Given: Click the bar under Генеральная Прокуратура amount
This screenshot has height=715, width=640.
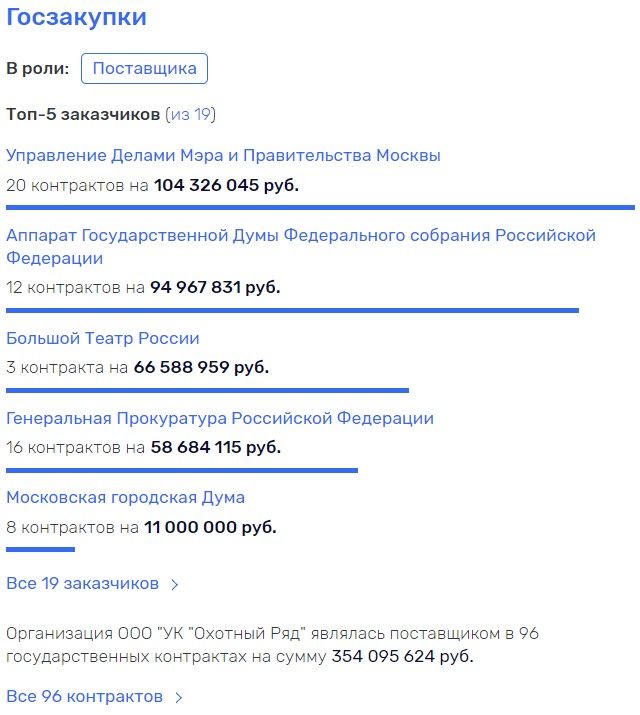Looking at the screenshot, I should 182,470.
